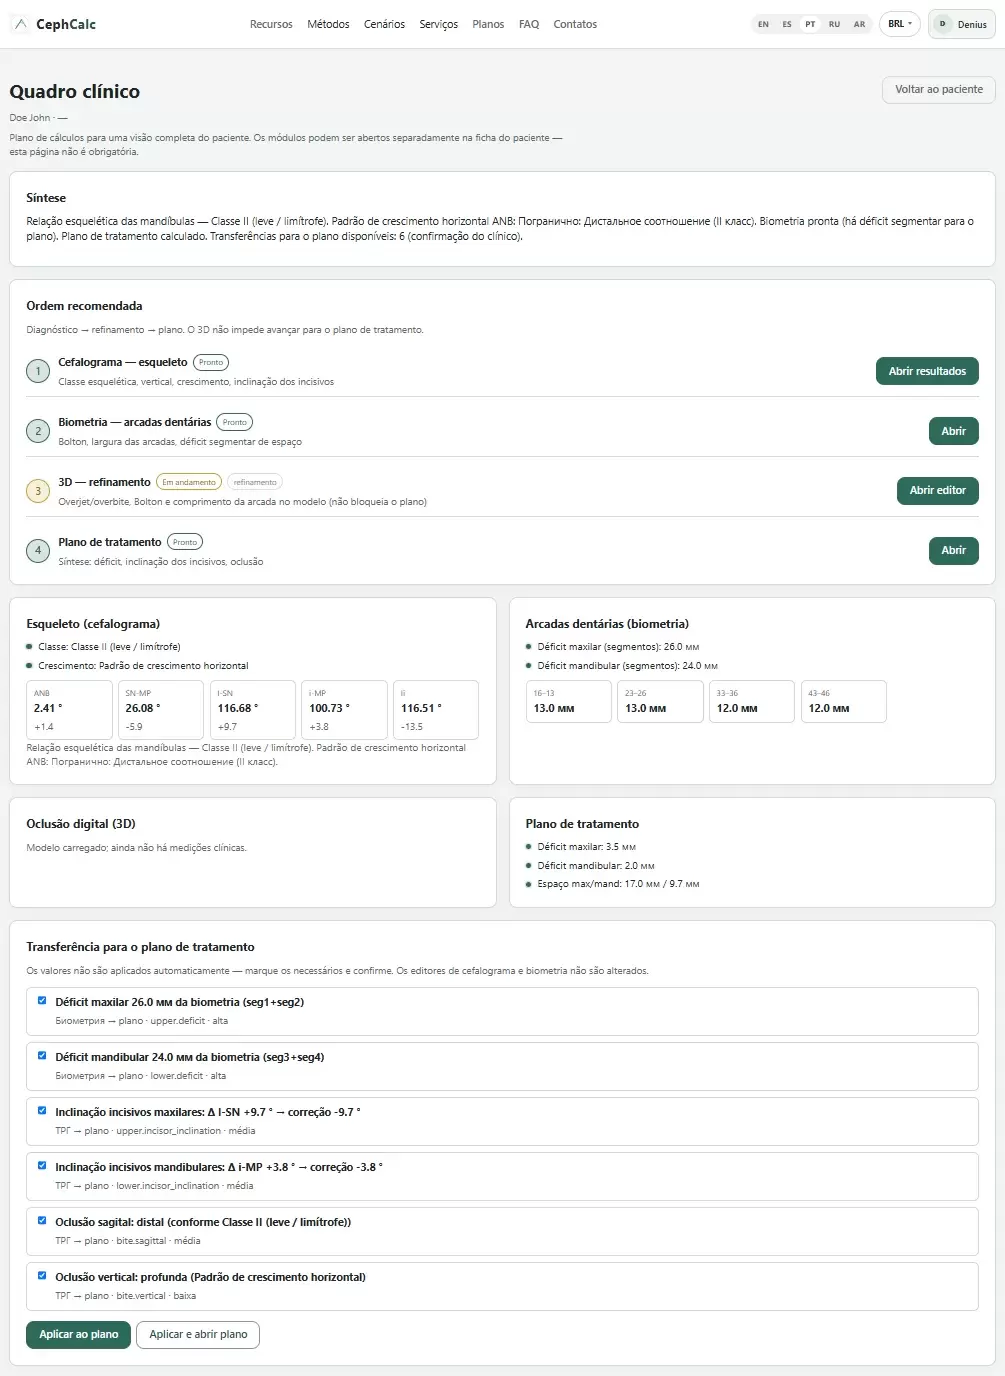Viewport: 1005px width, 1376px height.
Task: Select the SN-MP 26.08° metric card
Action: [161, 709]
